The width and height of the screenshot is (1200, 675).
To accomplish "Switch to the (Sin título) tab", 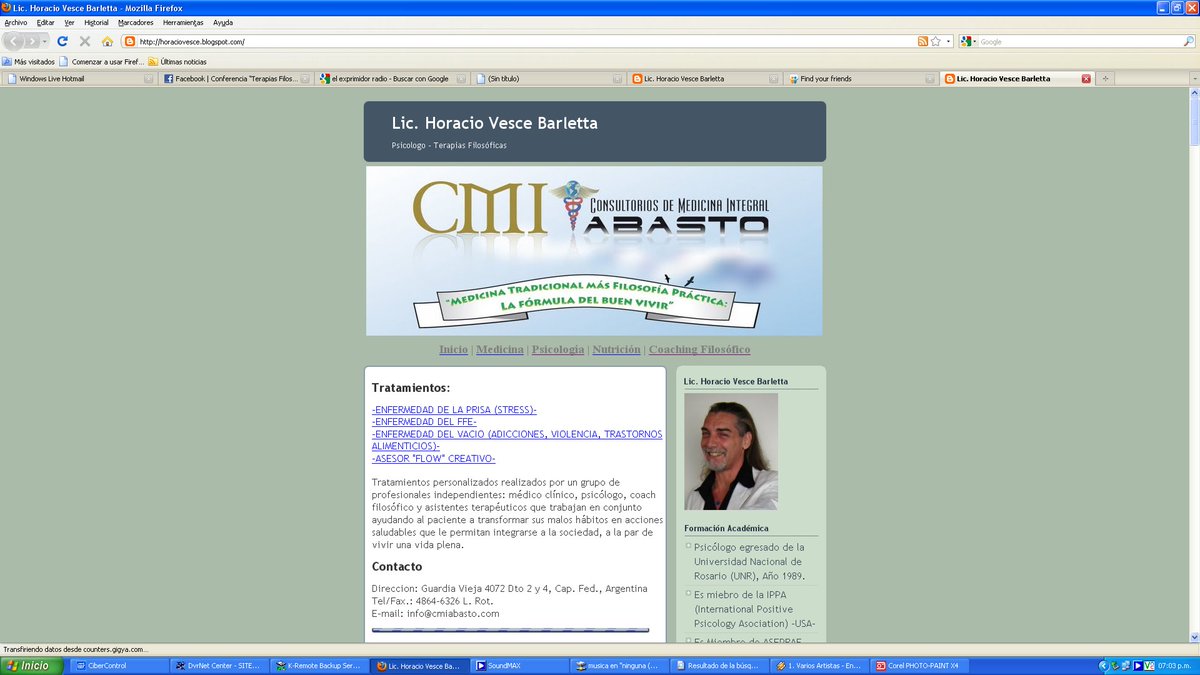I will tap(548, 78).
